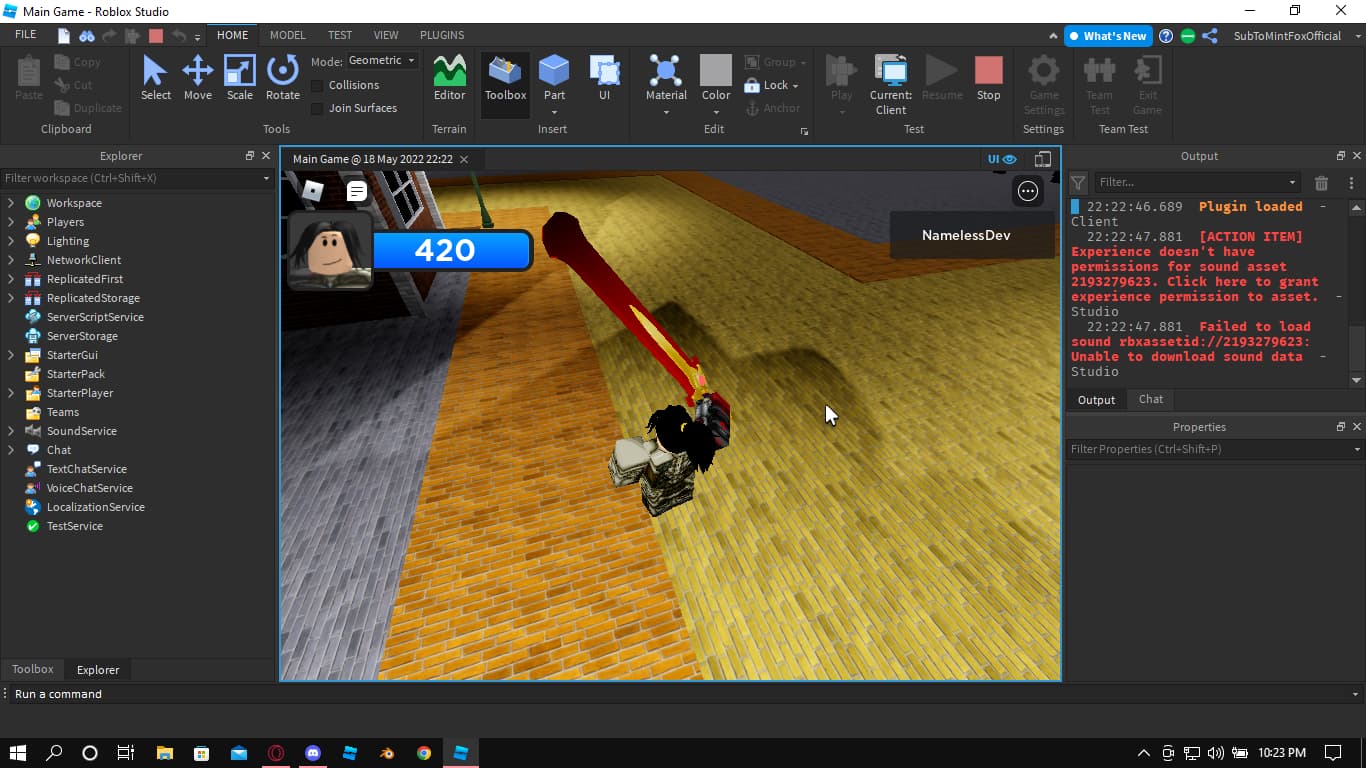The image size is (1366, 768).
Task: Open the Lock tool in Edit group
Action: pos(771,85)
